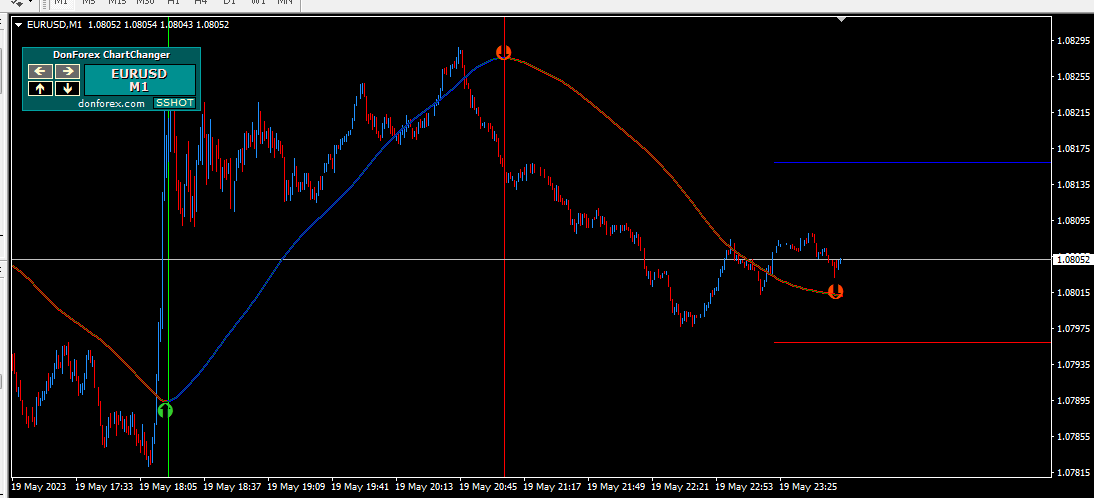Select the green vertical line on the chart
This screenshot has height=498, width=1094.
point(168,279)
